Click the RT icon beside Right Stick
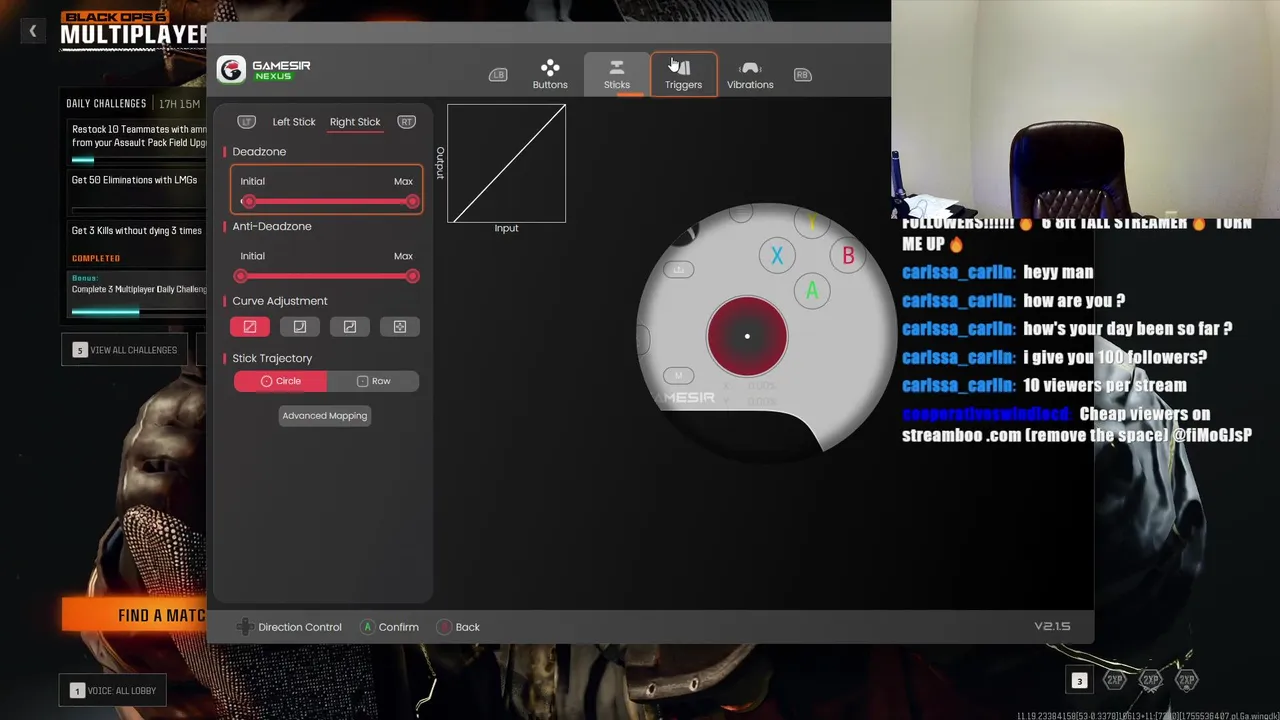Image resolution: width=1280 pixels, height=720 pixels. click(x=406, y=122)
